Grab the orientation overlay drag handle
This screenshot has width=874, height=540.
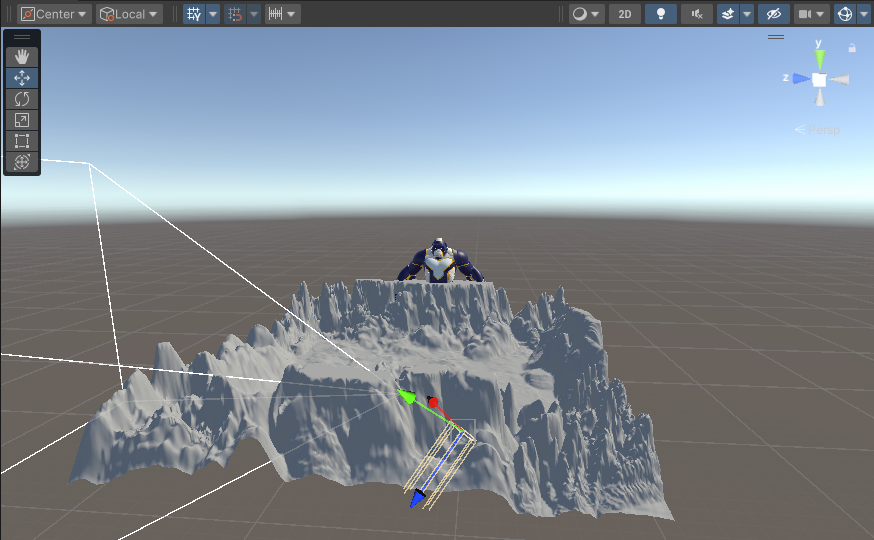pos(776,37)
